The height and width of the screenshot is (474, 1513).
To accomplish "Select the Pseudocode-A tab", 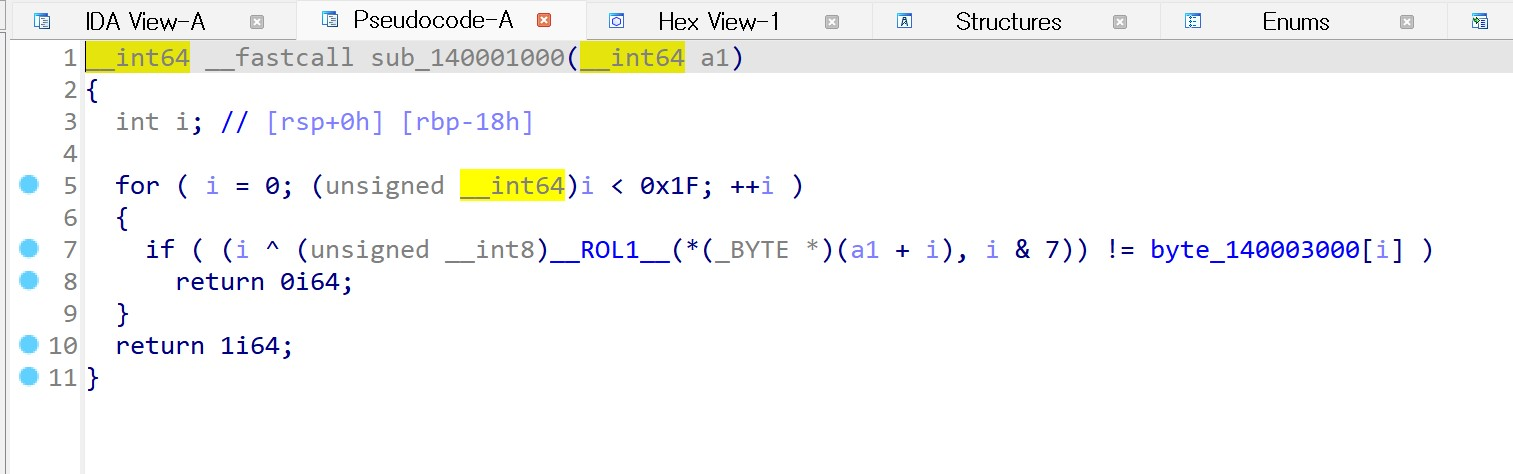I will coord(433,19).
